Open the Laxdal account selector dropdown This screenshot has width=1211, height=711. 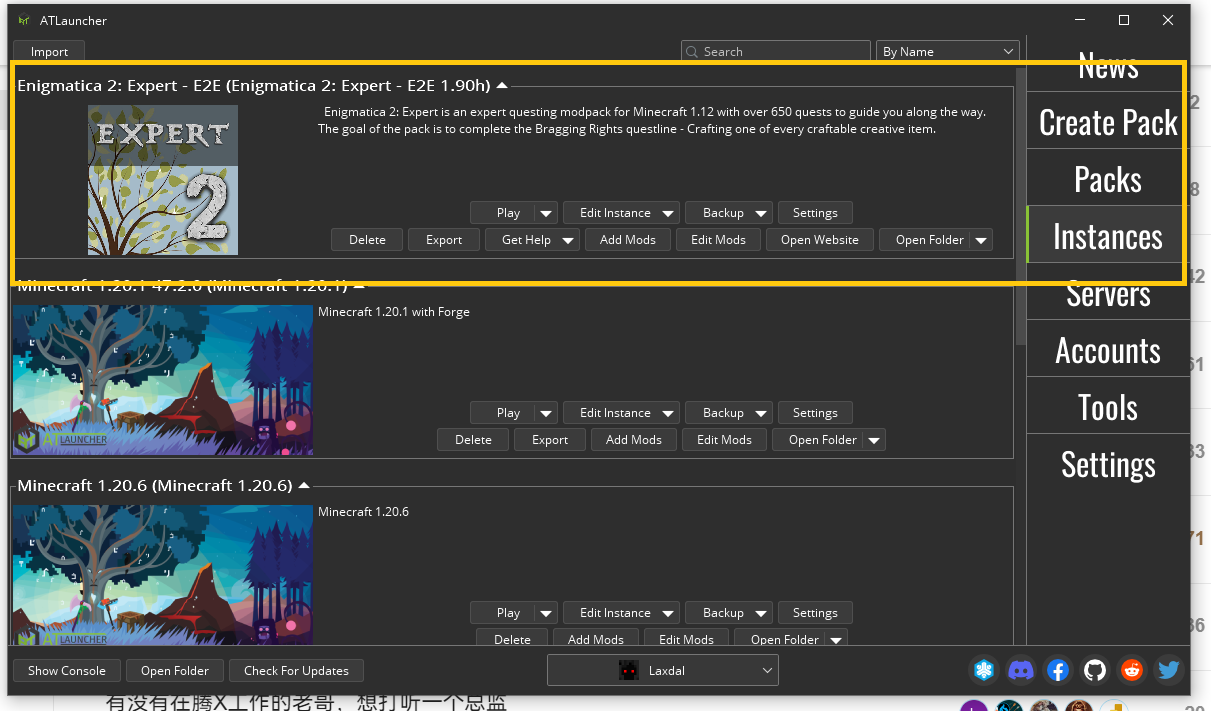pyautogui.click(x=663, y=670)
